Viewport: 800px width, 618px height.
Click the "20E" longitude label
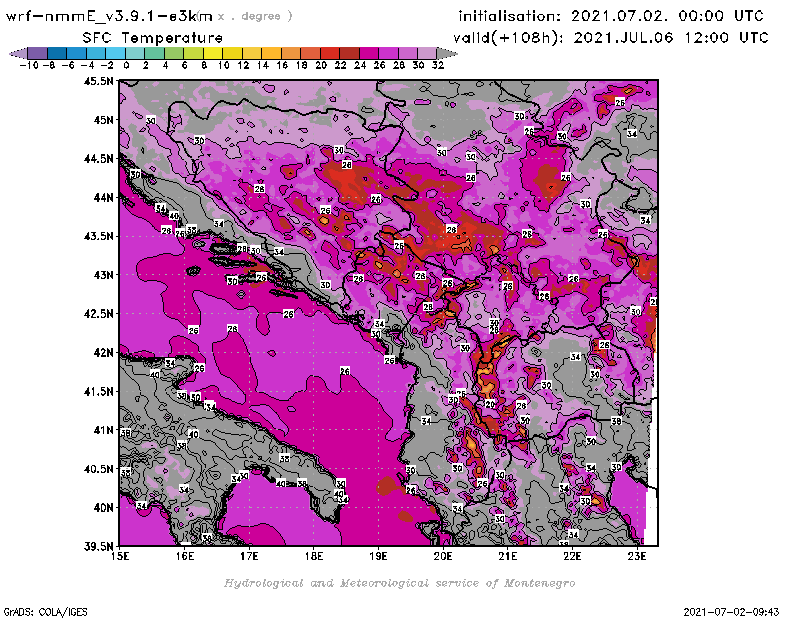pos(443,556)
